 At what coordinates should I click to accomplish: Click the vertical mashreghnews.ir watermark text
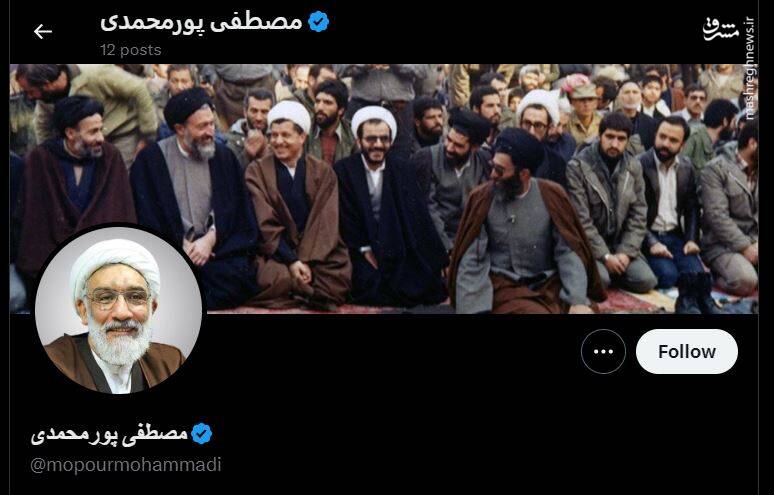[750, 68]
